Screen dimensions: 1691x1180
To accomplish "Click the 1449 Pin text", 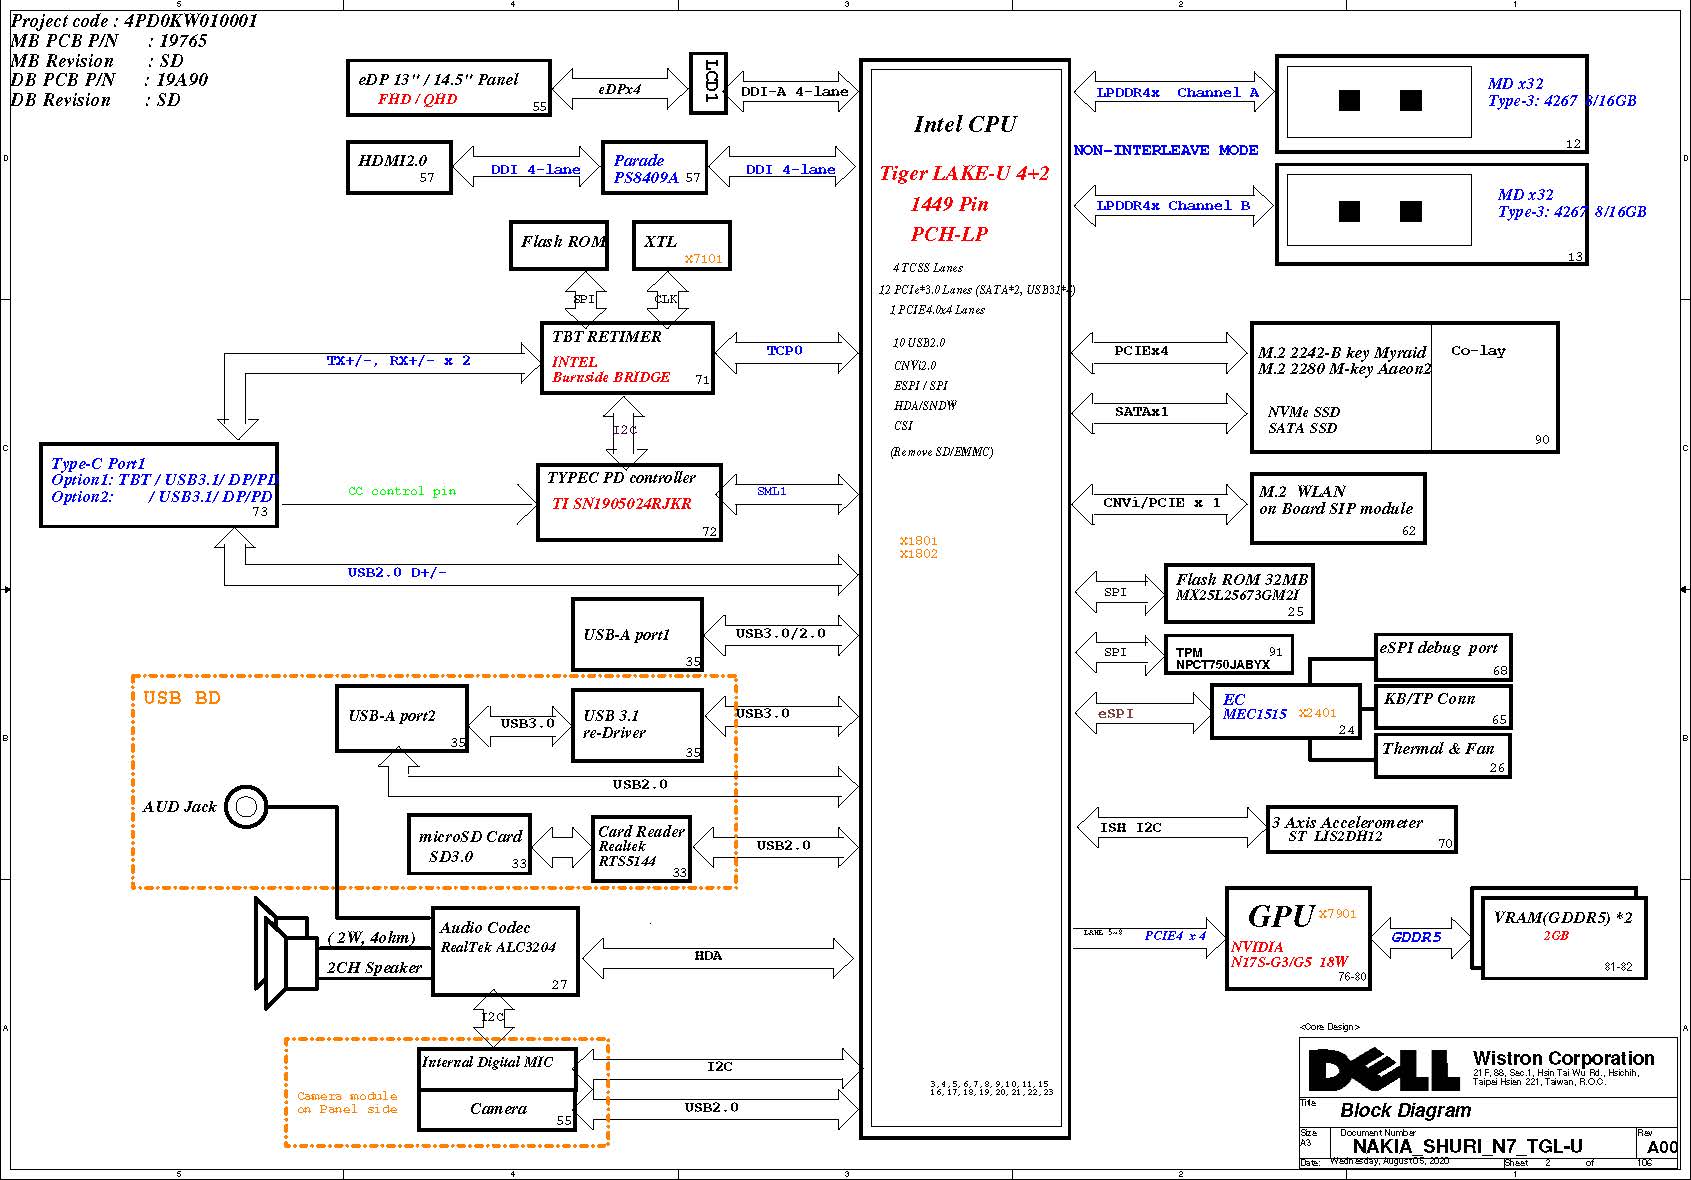I will [949, 204].
